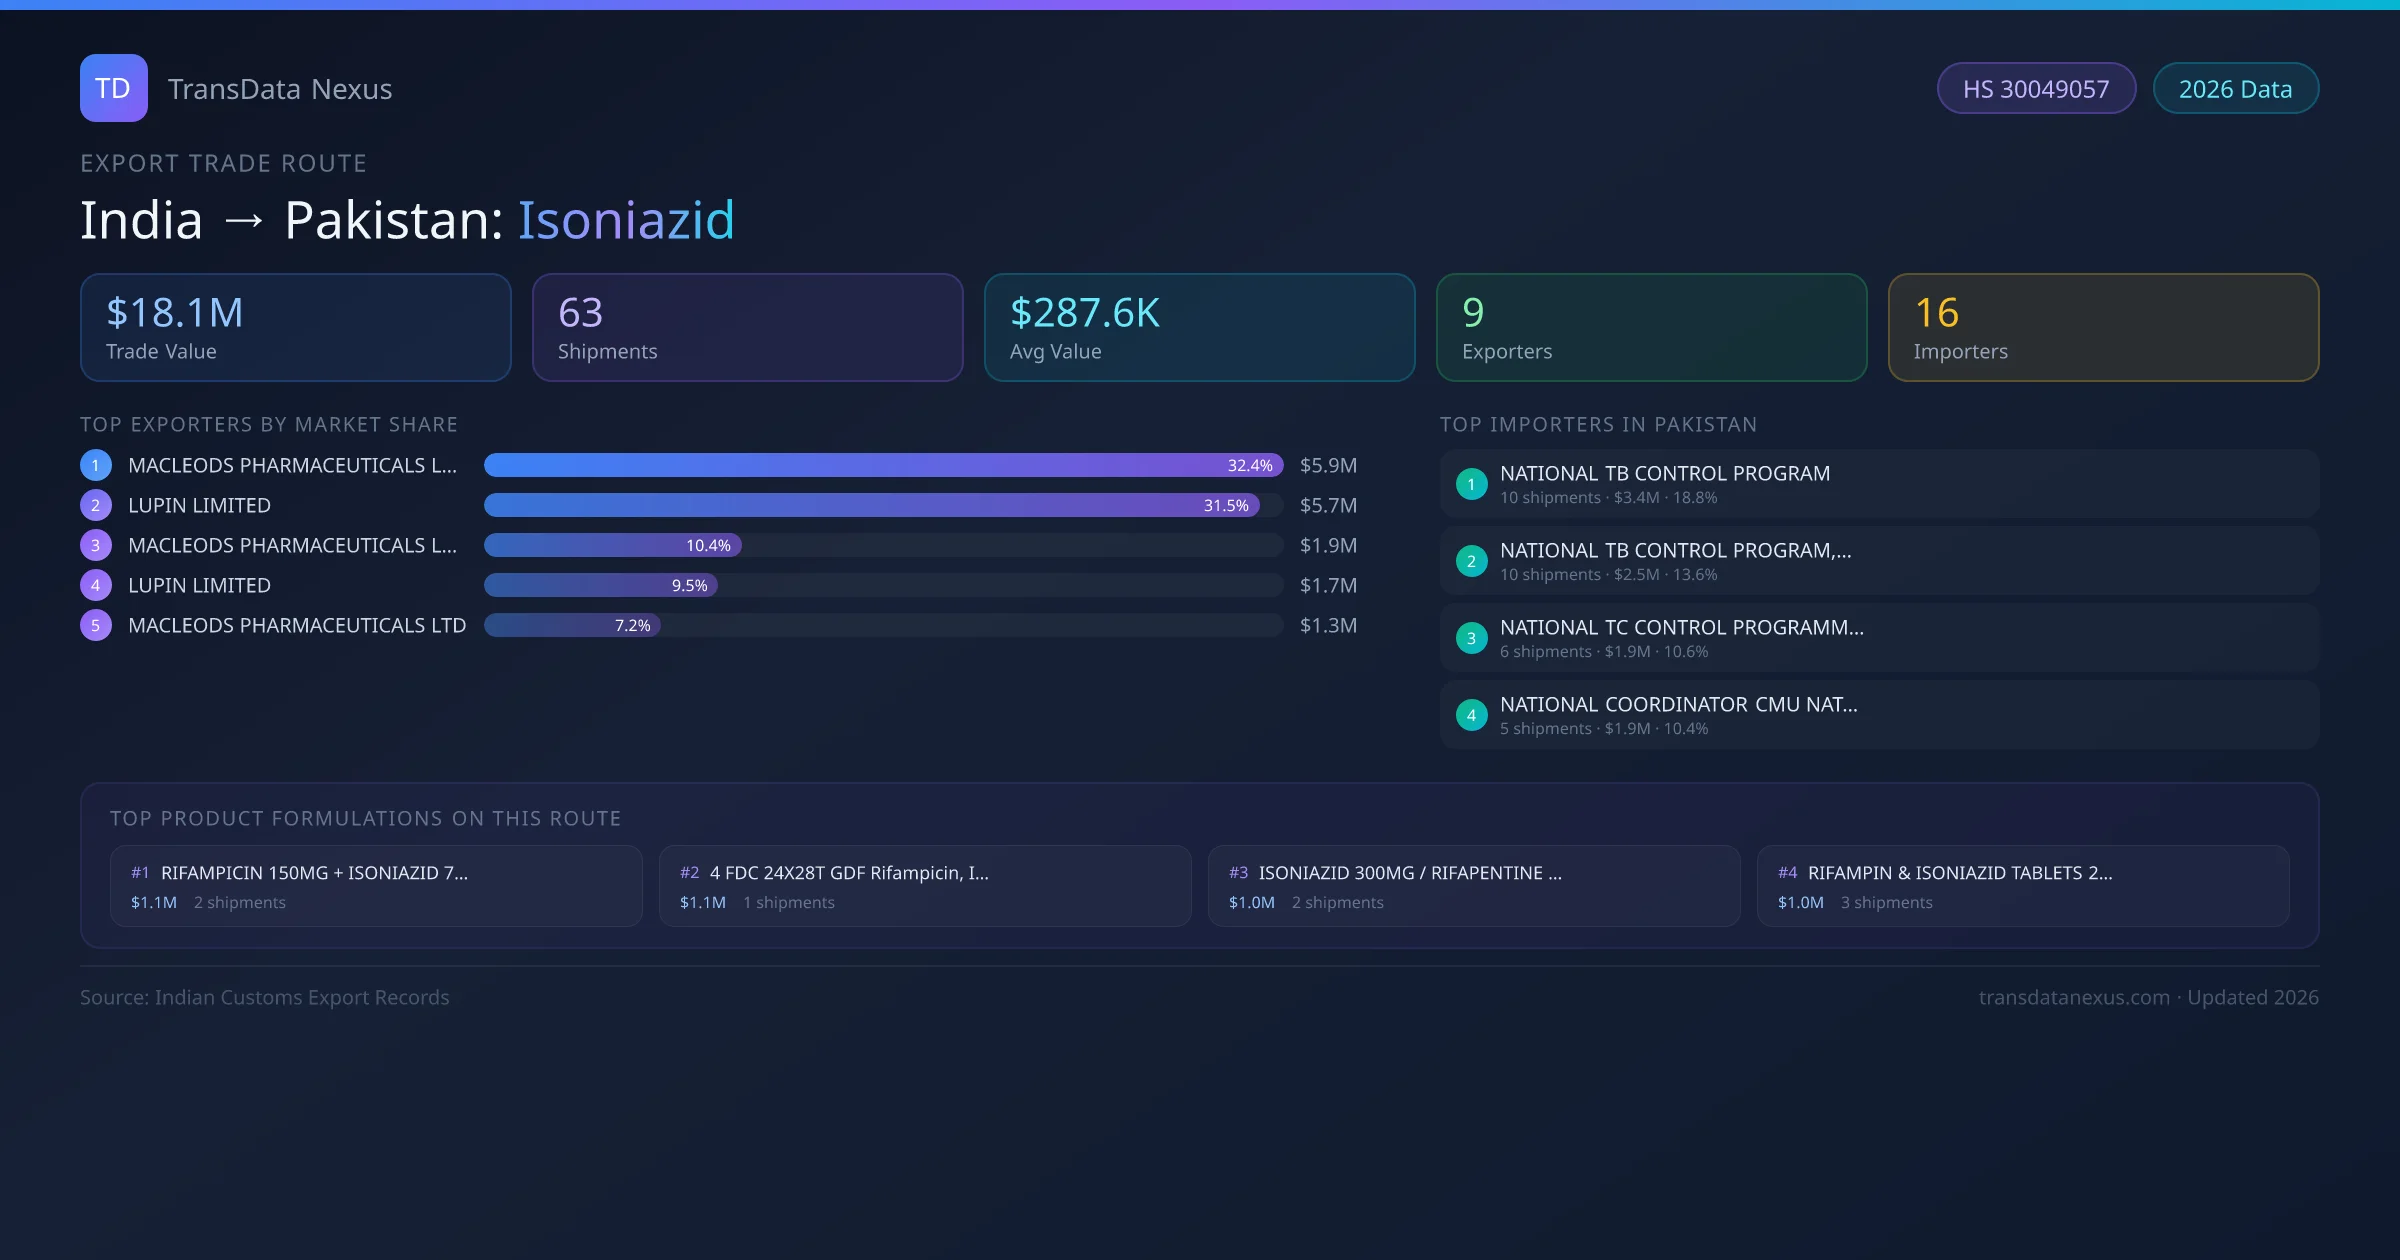Click the 10.4% market share bar
Image resolution: width=2400 pixels, height=1260 pixels.
613,545
